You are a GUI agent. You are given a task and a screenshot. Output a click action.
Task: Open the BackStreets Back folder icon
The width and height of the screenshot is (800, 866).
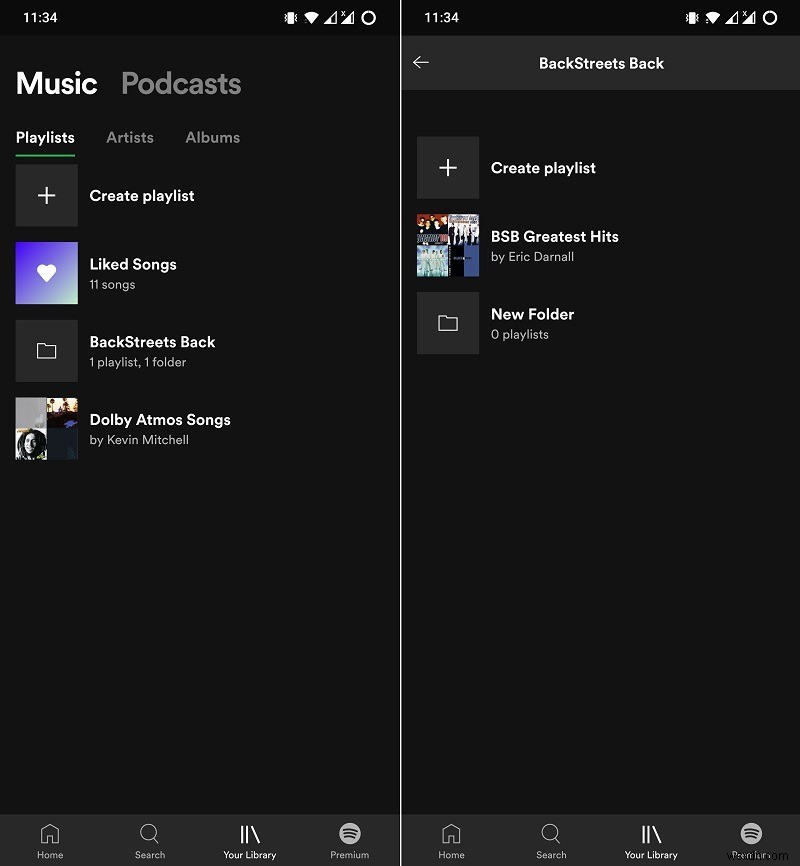[46, 351]
